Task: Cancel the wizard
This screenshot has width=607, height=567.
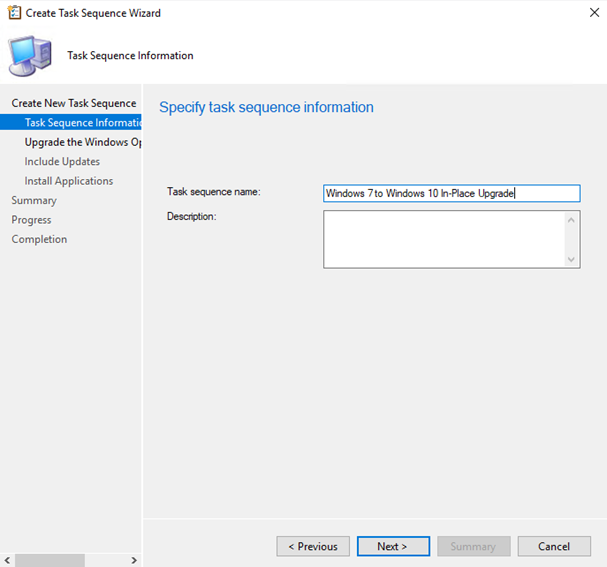Action: [554, 546]
